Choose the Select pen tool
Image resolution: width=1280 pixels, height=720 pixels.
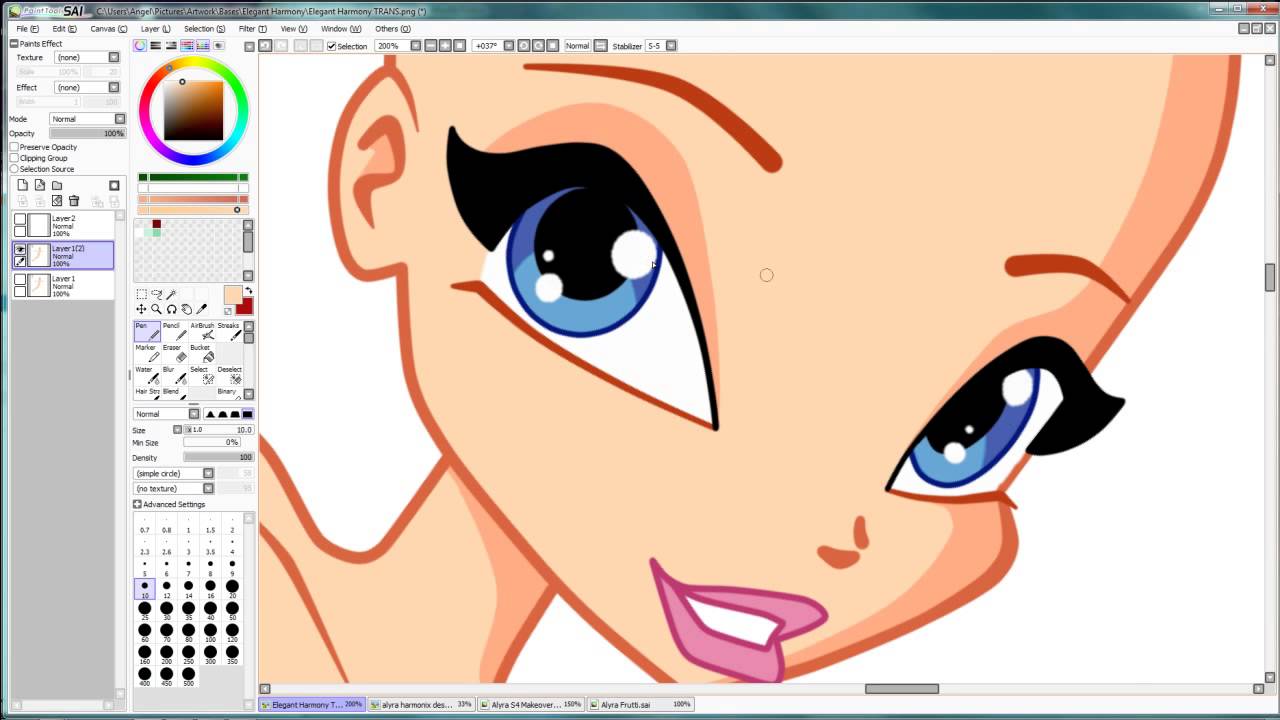point(202,376)
